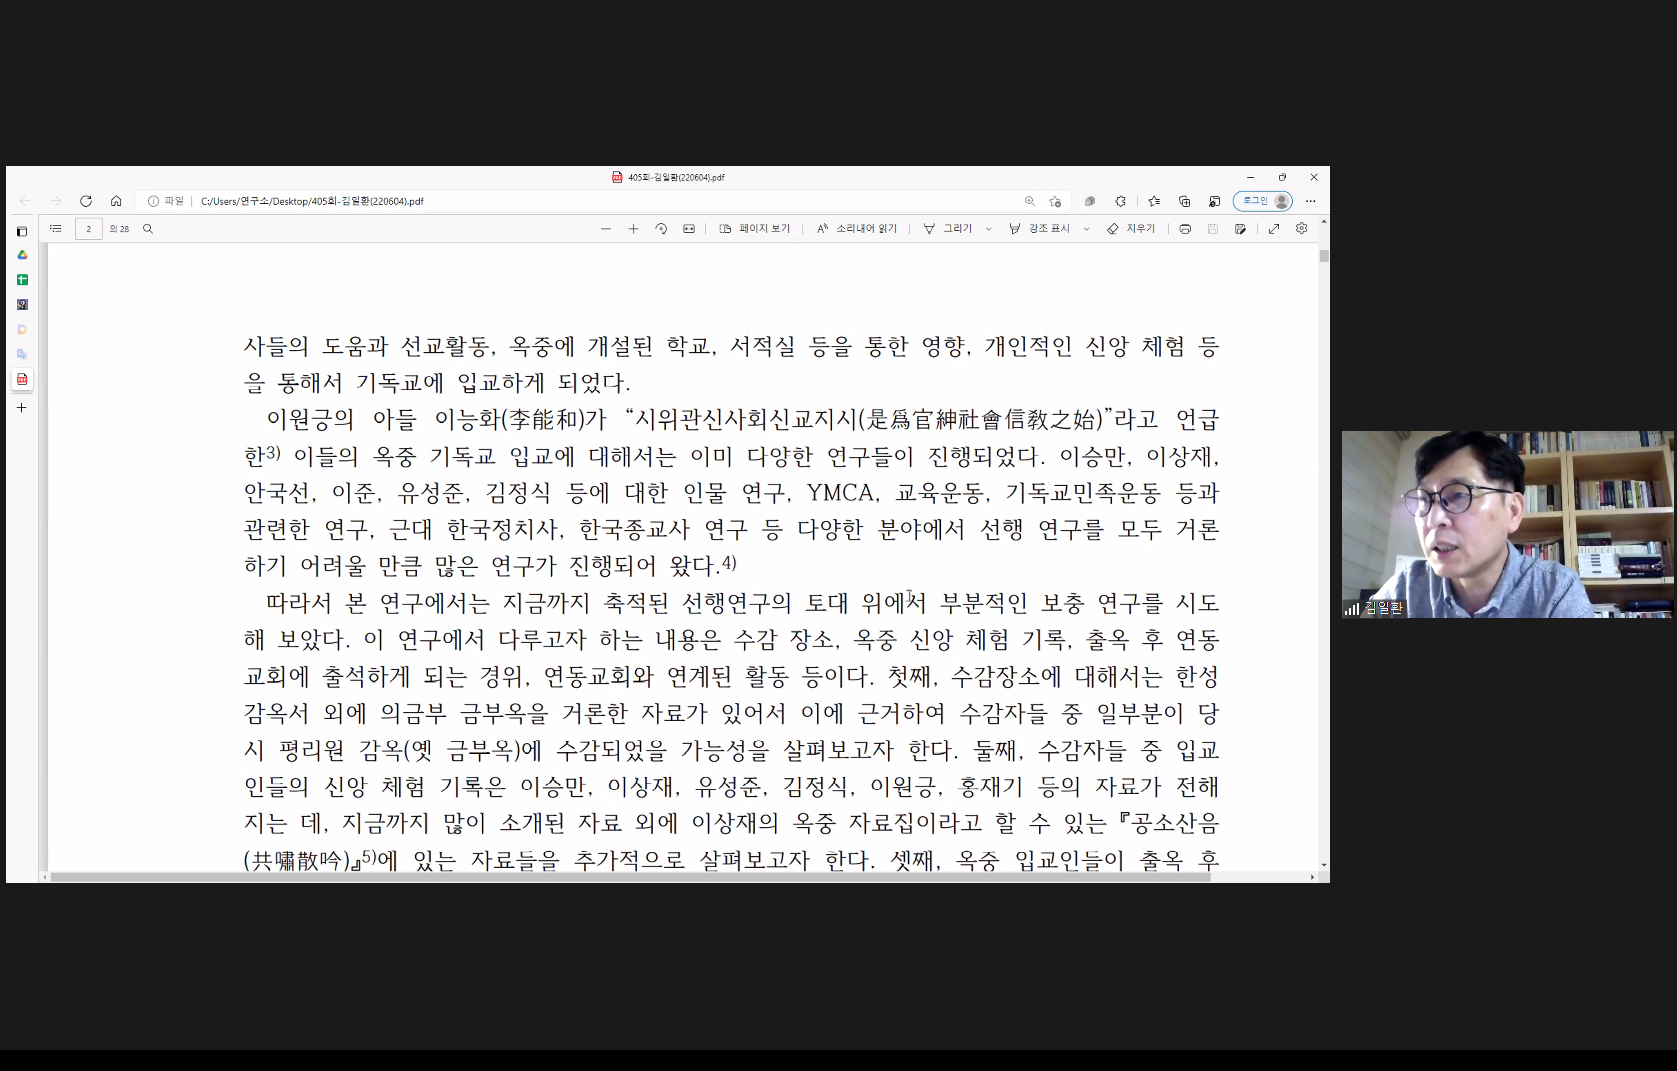The height and width of the screenshot is (1071, 1677).
Task: Add this page to favorites
Action: 1055,201
